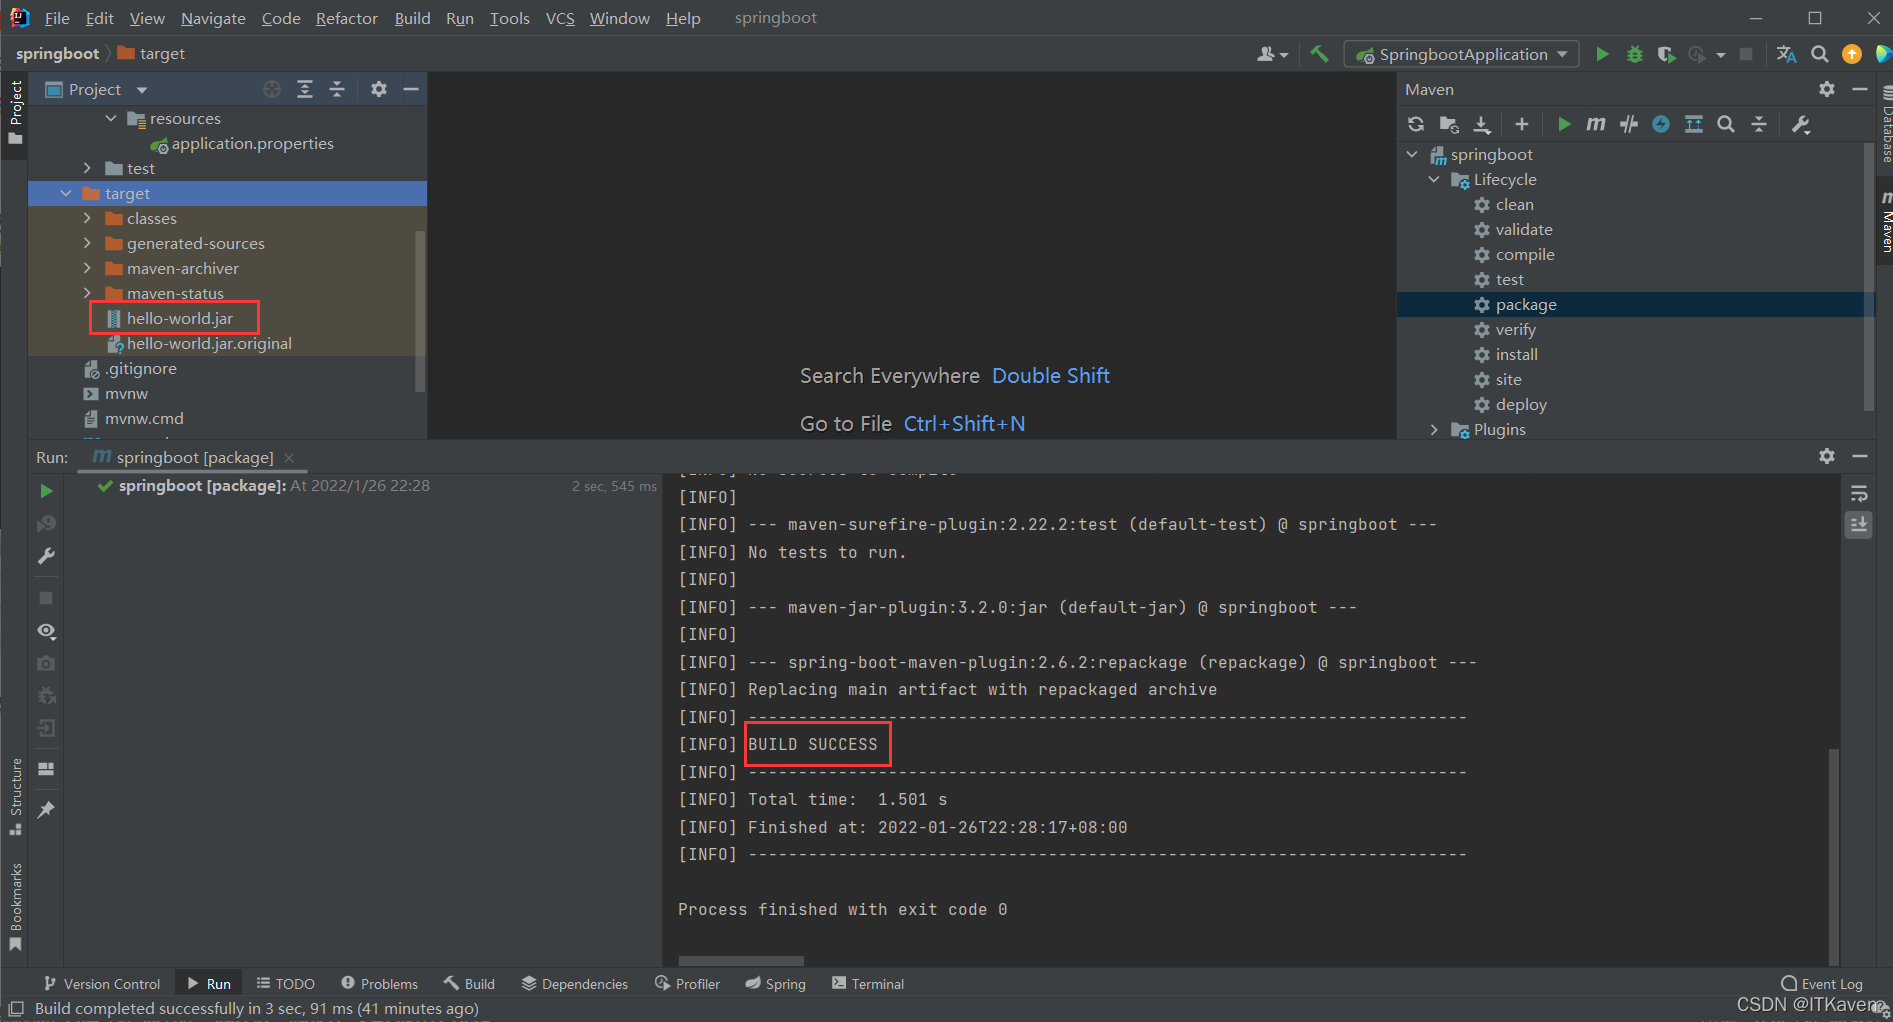
Task: Toggle the eye view options in Run panel
Action: [x=46, y=631]
